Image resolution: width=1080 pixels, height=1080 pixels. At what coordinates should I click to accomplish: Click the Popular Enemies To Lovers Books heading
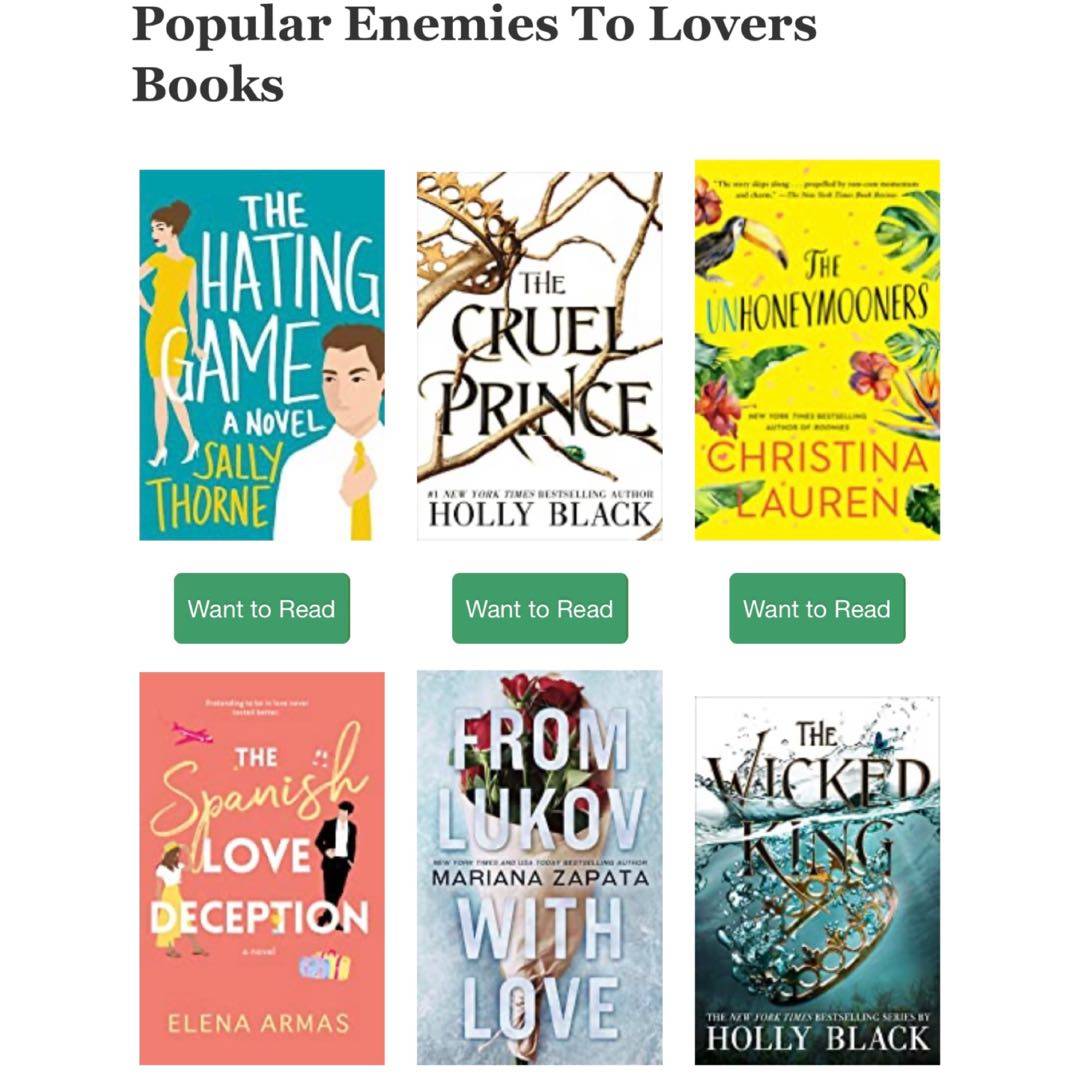(474, 54)
